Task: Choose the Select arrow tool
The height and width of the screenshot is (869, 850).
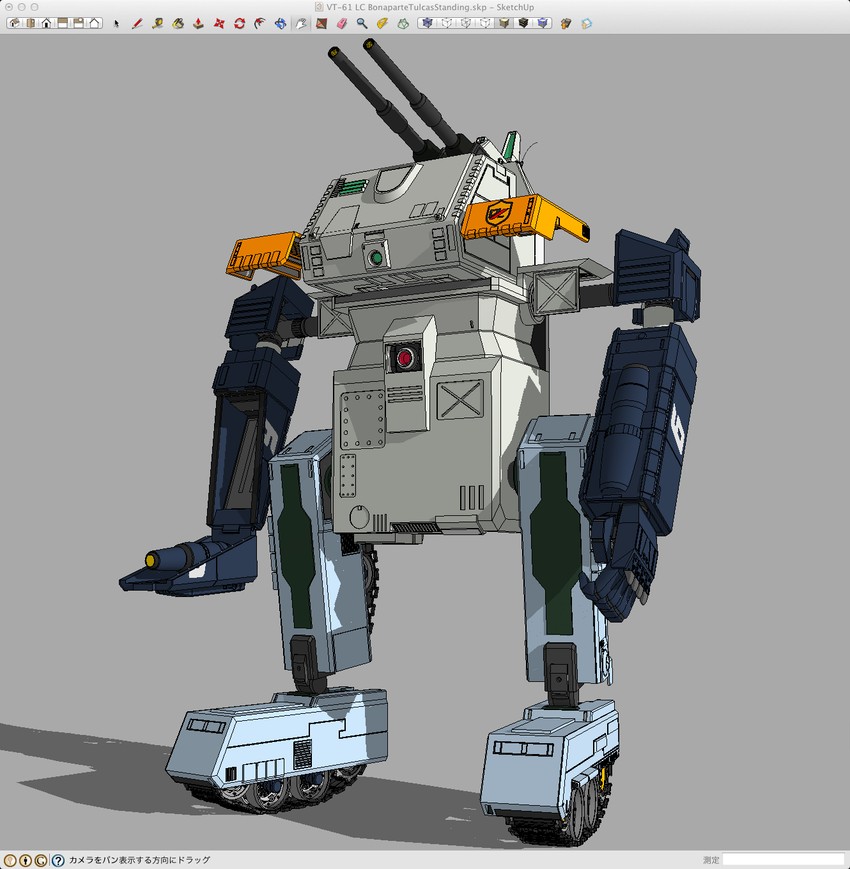Action: point(116,23)
